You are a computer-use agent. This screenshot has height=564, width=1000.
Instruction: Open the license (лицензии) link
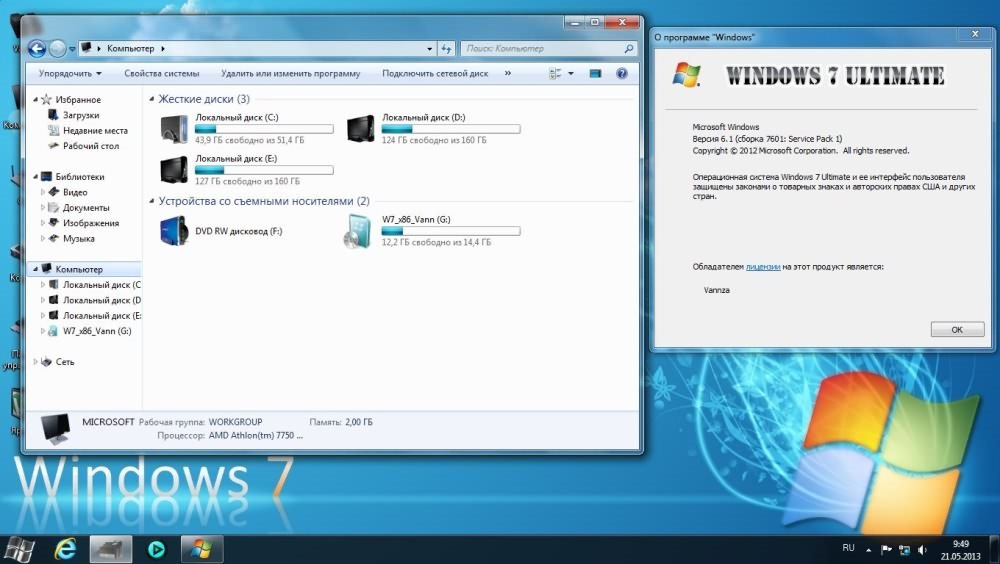763,267
